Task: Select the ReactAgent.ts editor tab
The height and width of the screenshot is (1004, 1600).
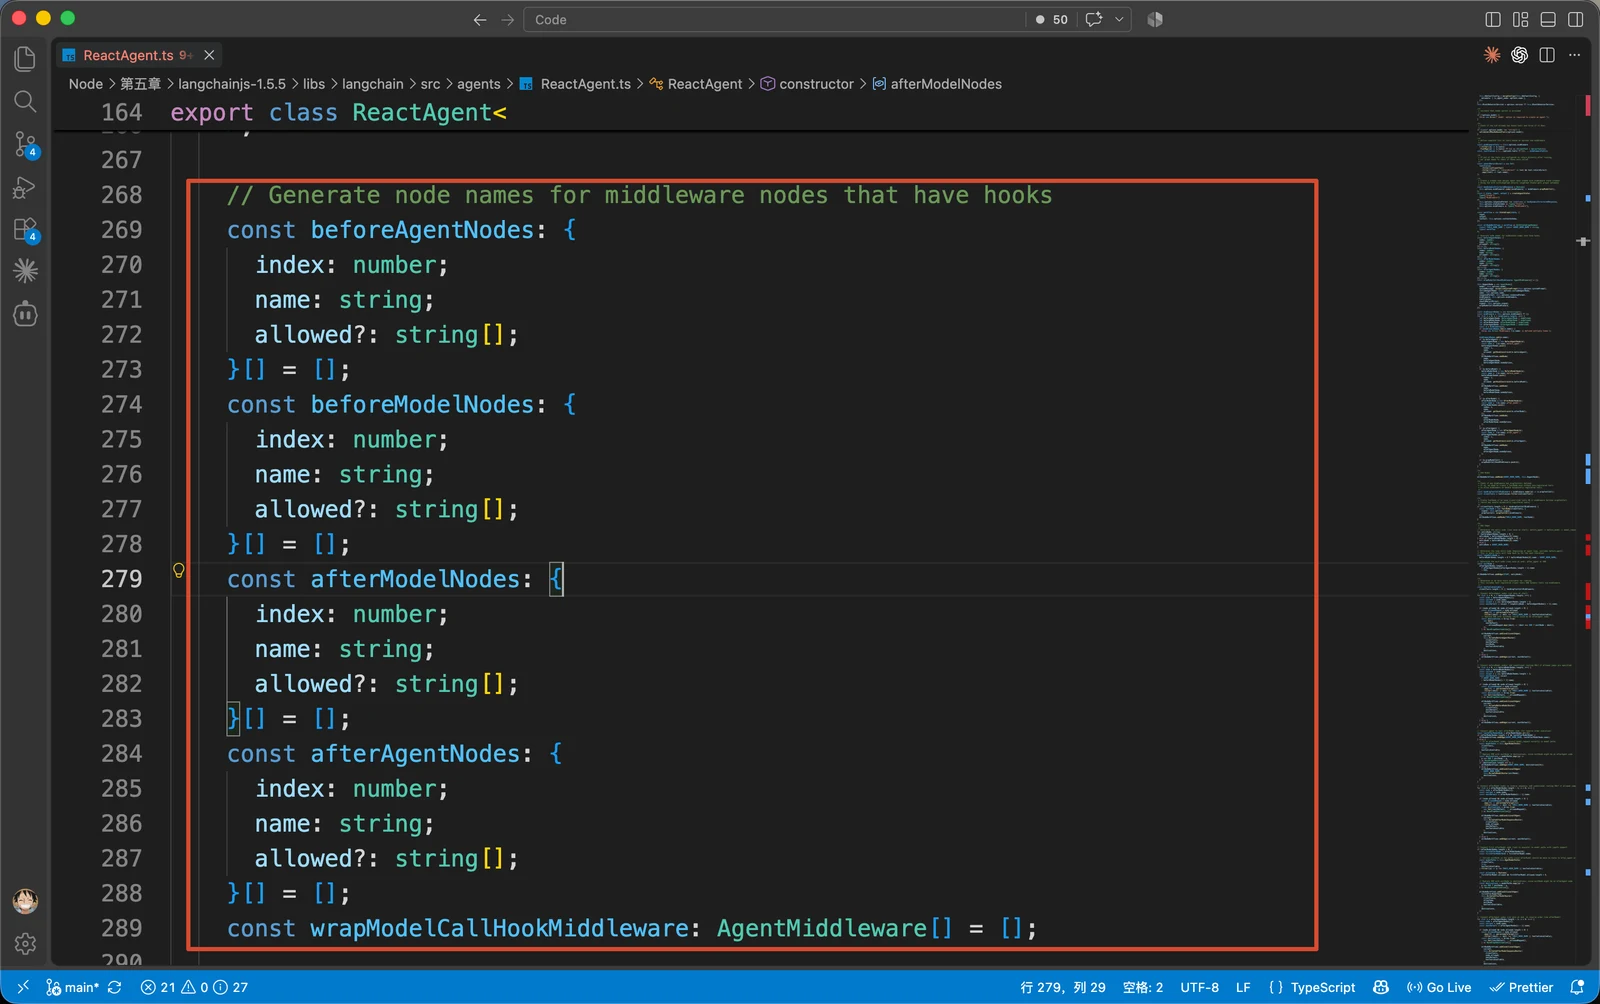Action: (x=128, y=55)
